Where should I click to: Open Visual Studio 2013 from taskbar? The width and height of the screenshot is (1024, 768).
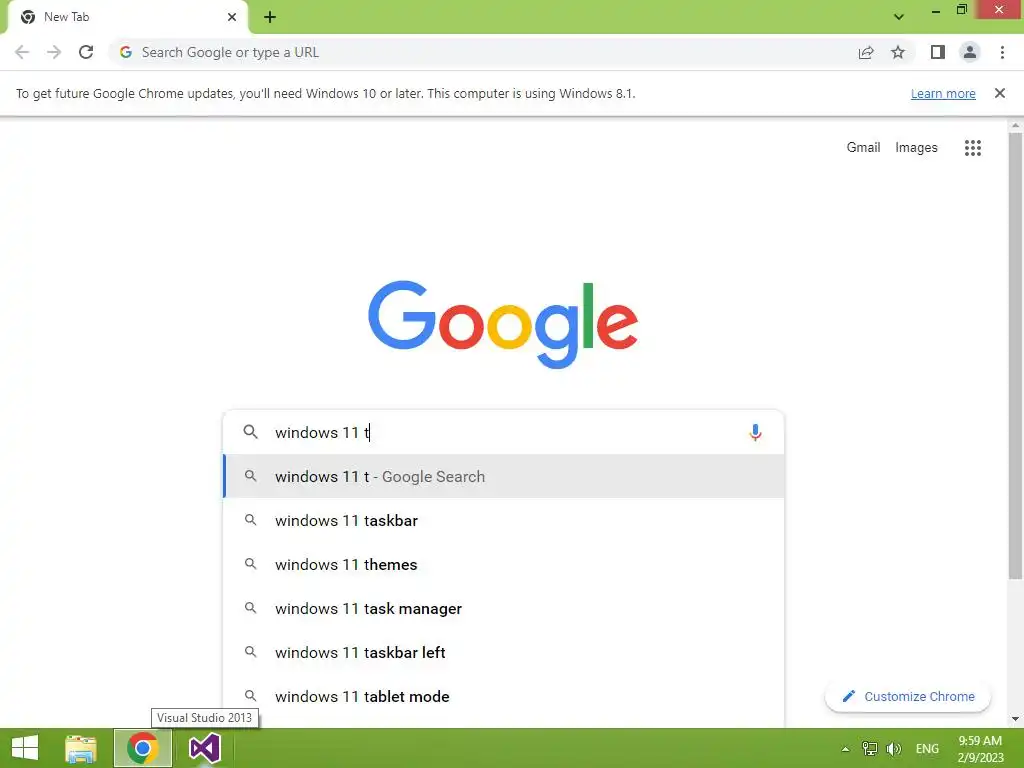[x=204, y=748]
